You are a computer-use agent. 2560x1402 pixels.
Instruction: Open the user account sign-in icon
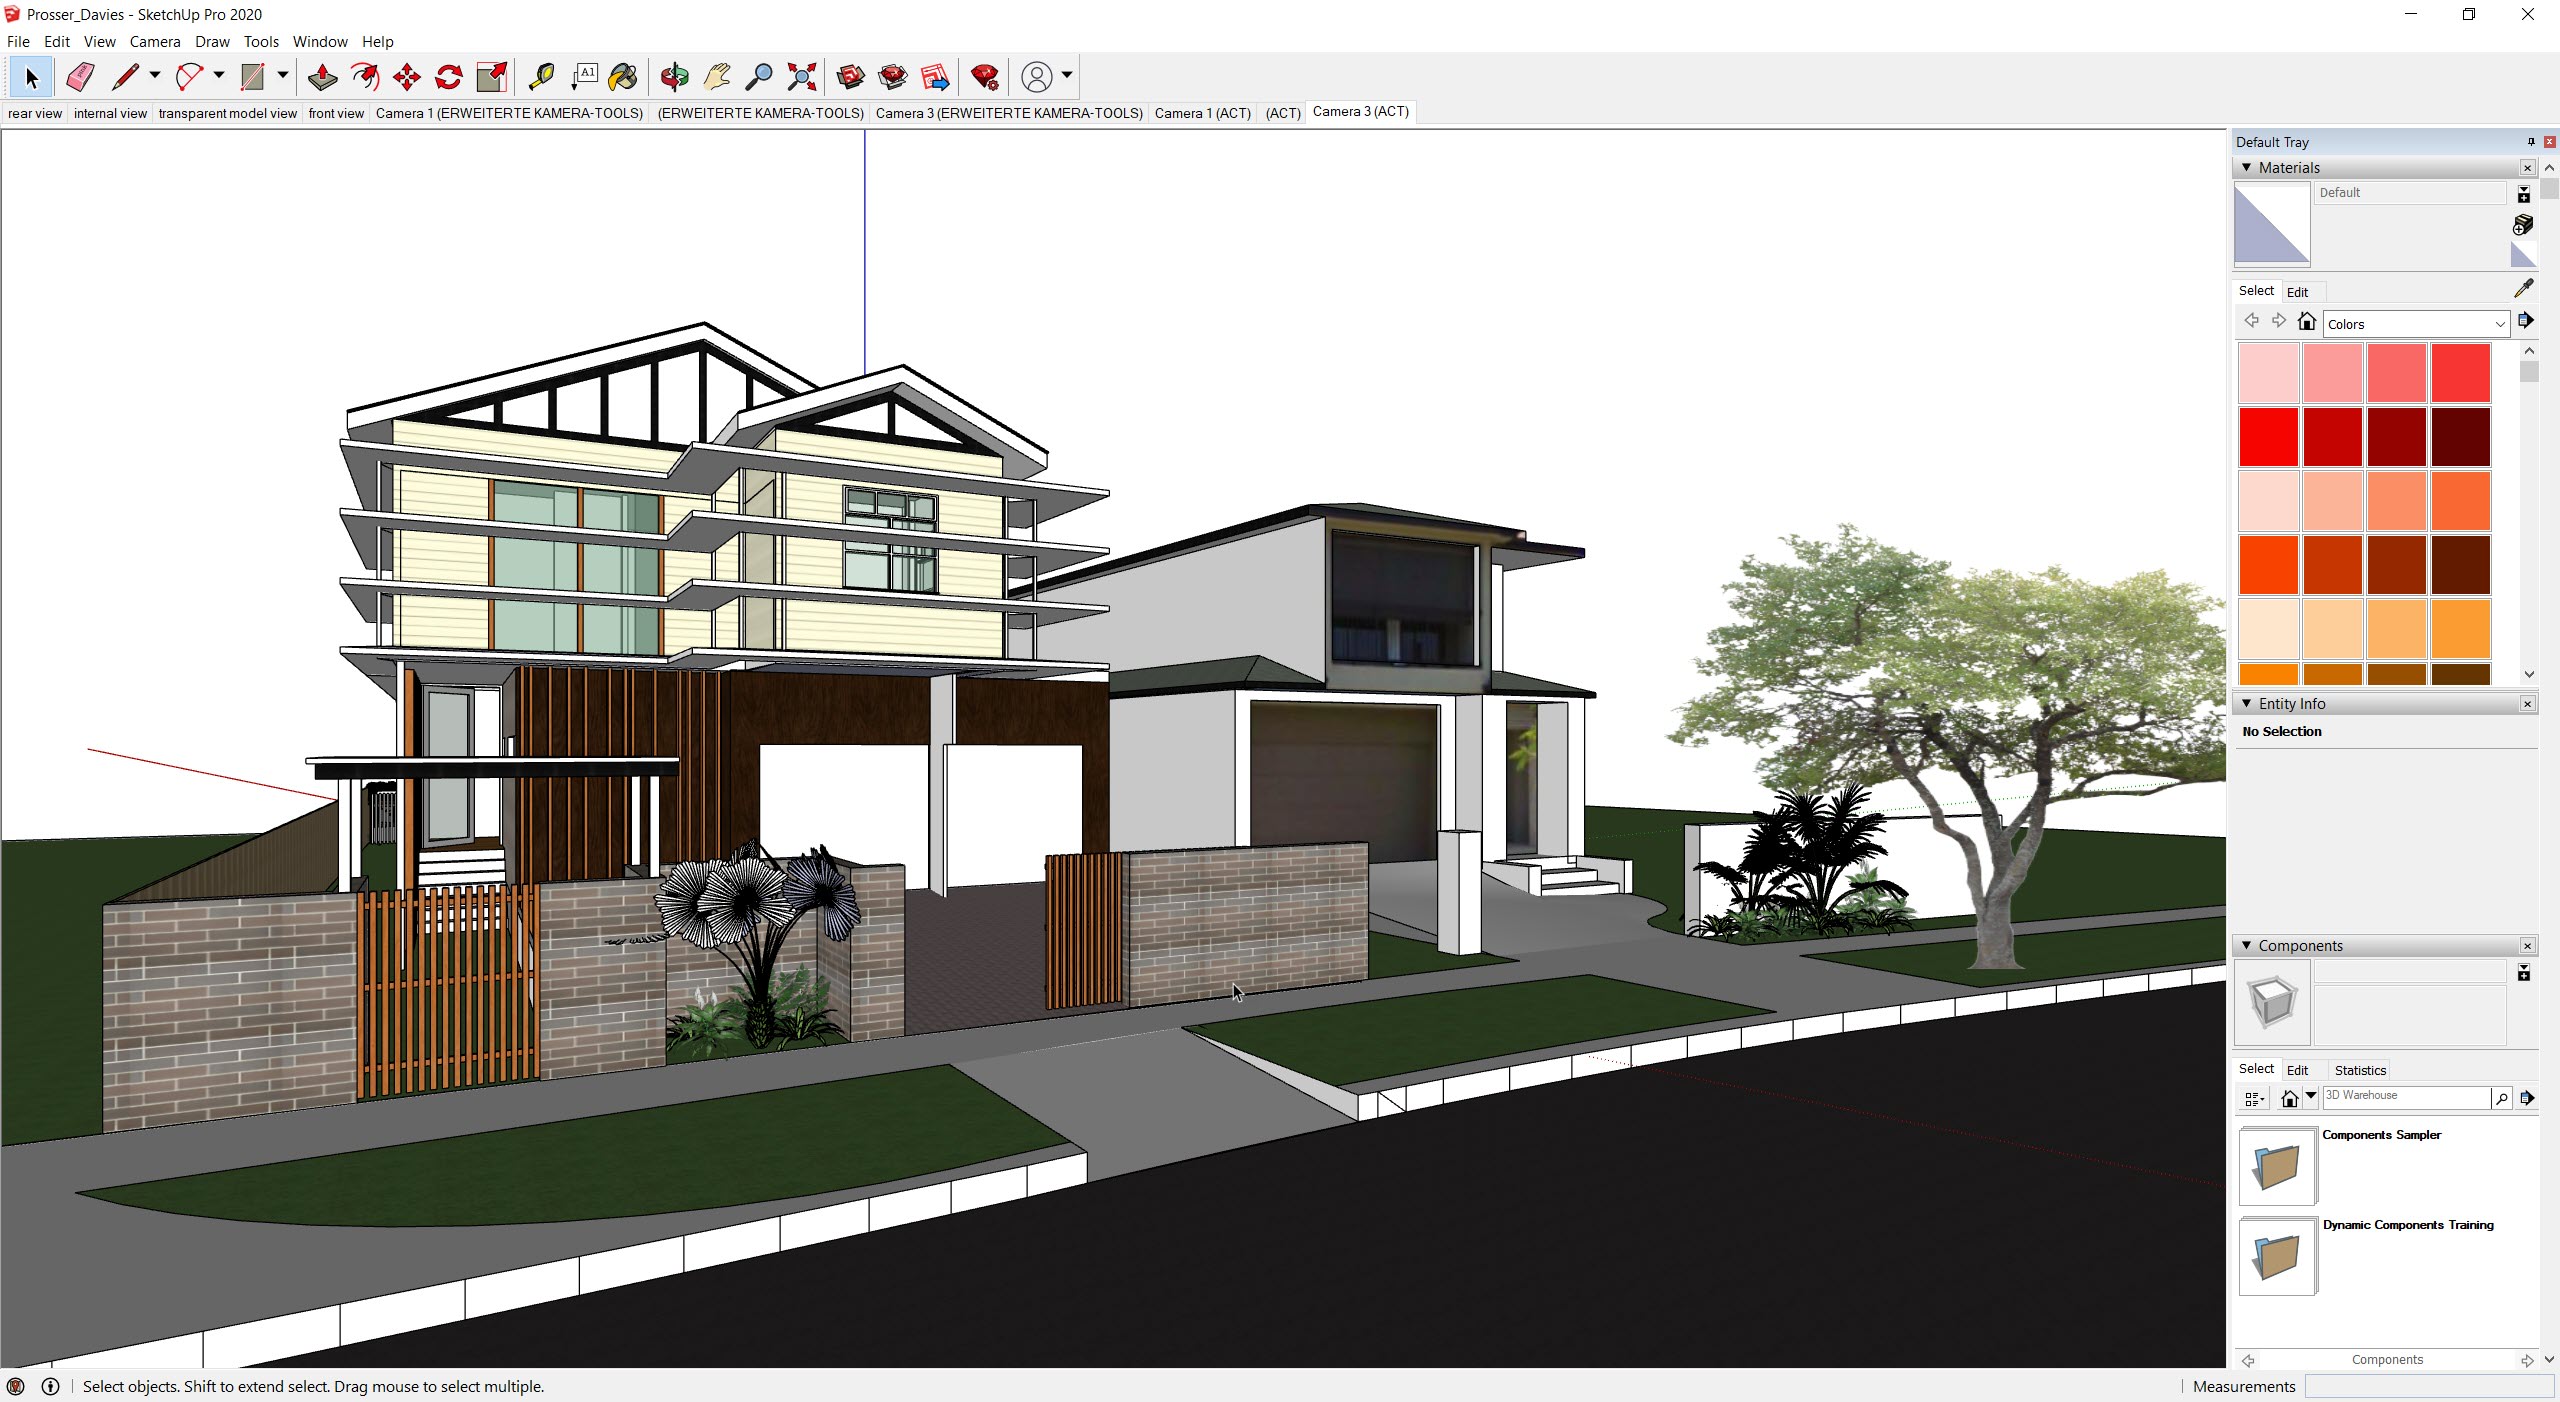coord(1037,77)
